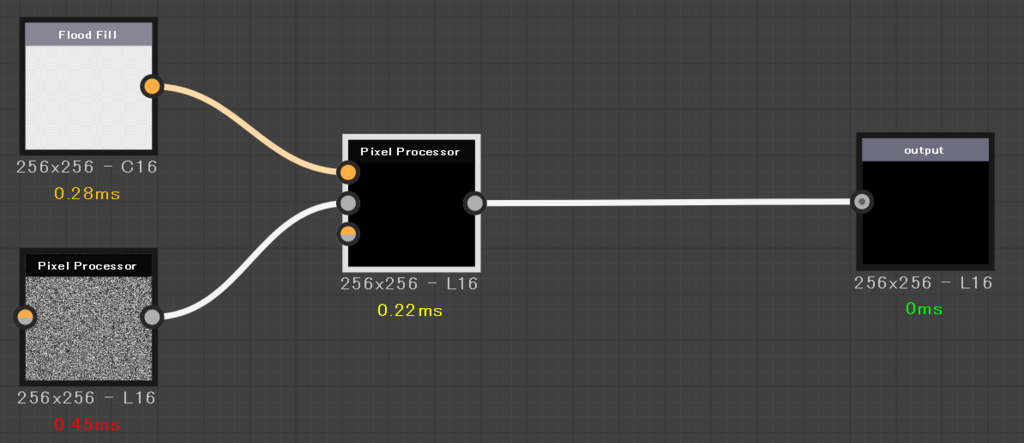The width and height of the screenshot is (1024, 443).
Task: Click the half-orange bottom input of center Pixel Processor
Action: point(349,233)
